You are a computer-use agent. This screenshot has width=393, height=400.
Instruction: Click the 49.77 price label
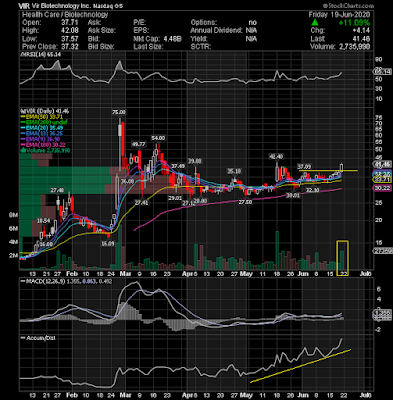[138, 144]
